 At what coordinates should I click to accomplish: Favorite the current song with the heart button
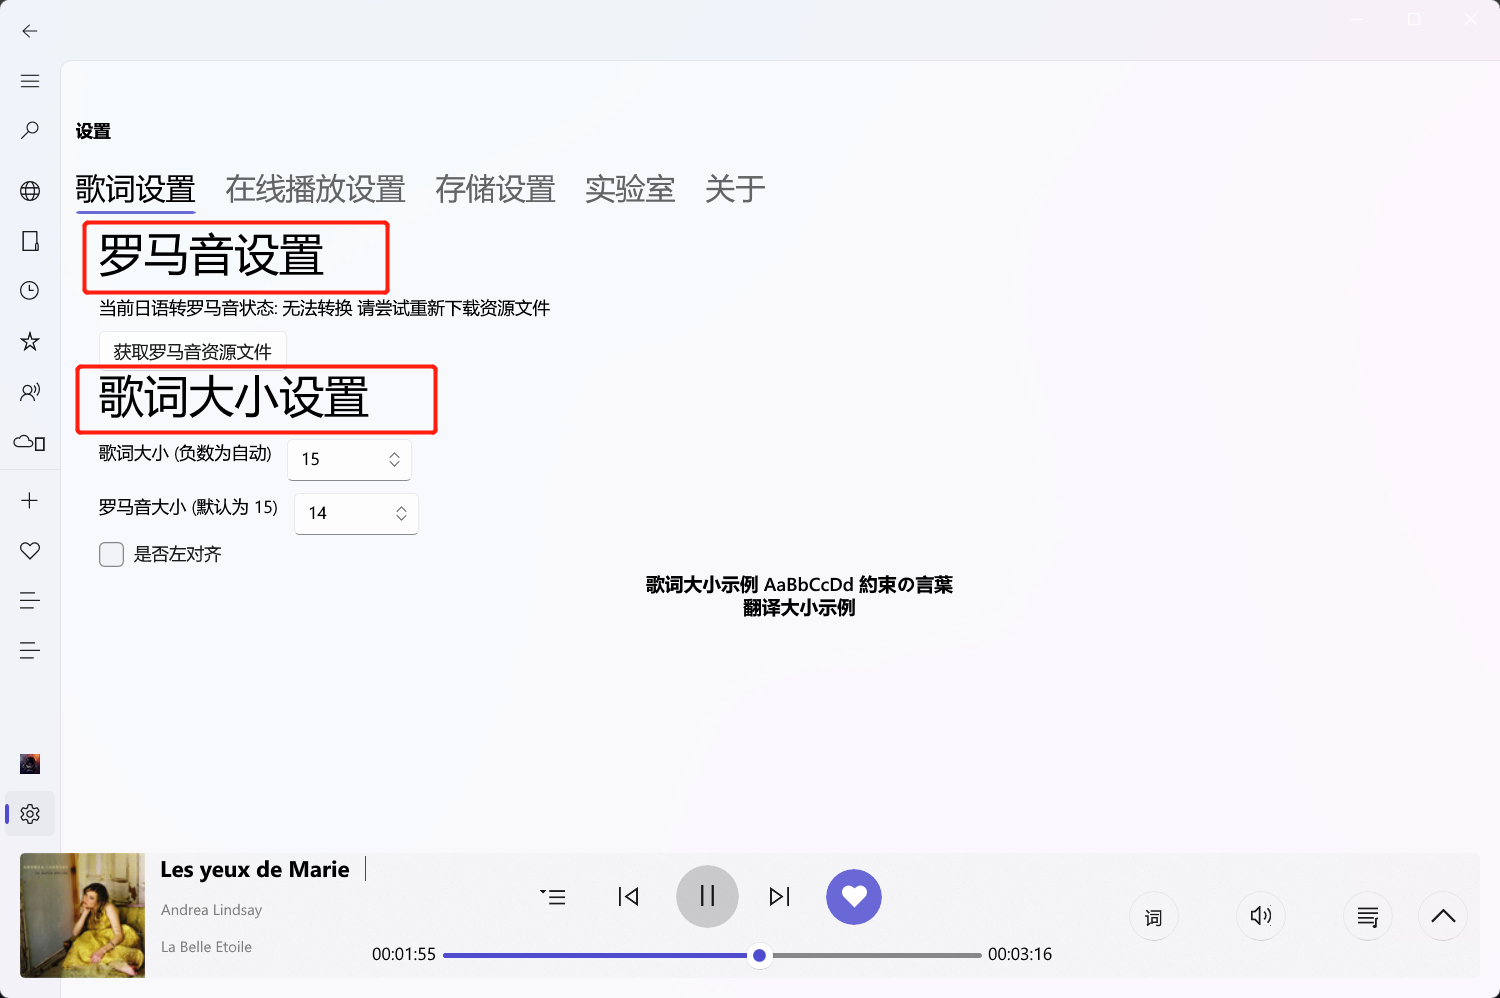tap(853, 896)
